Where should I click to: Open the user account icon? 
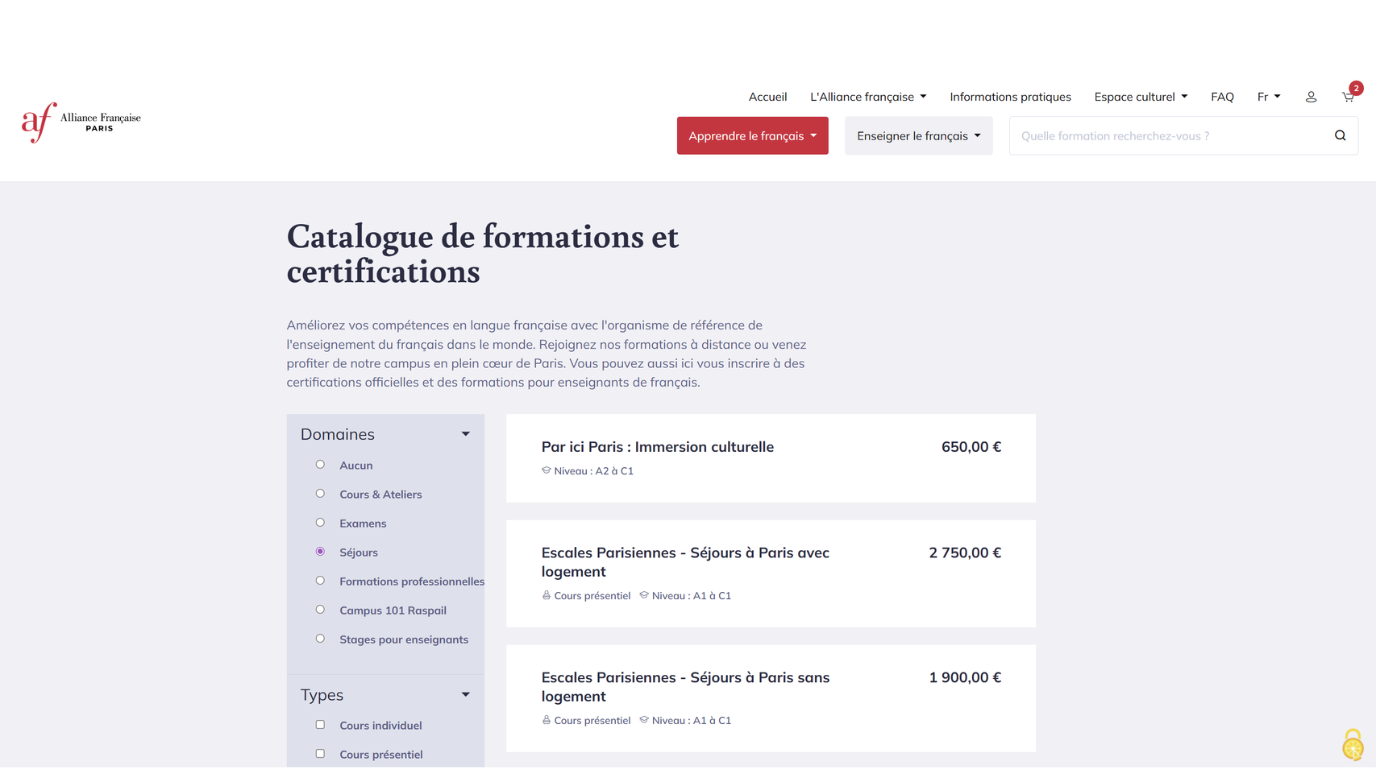click(x=1311, y=97)
